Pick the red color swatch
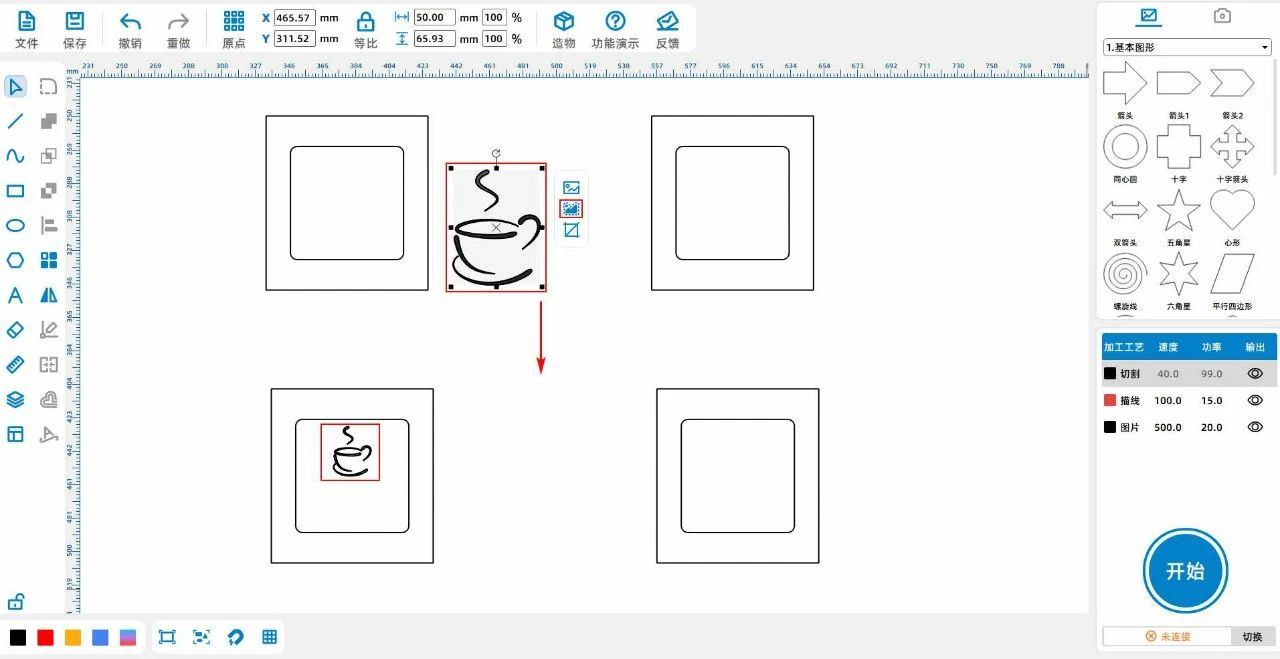 (x=45, y=637)
